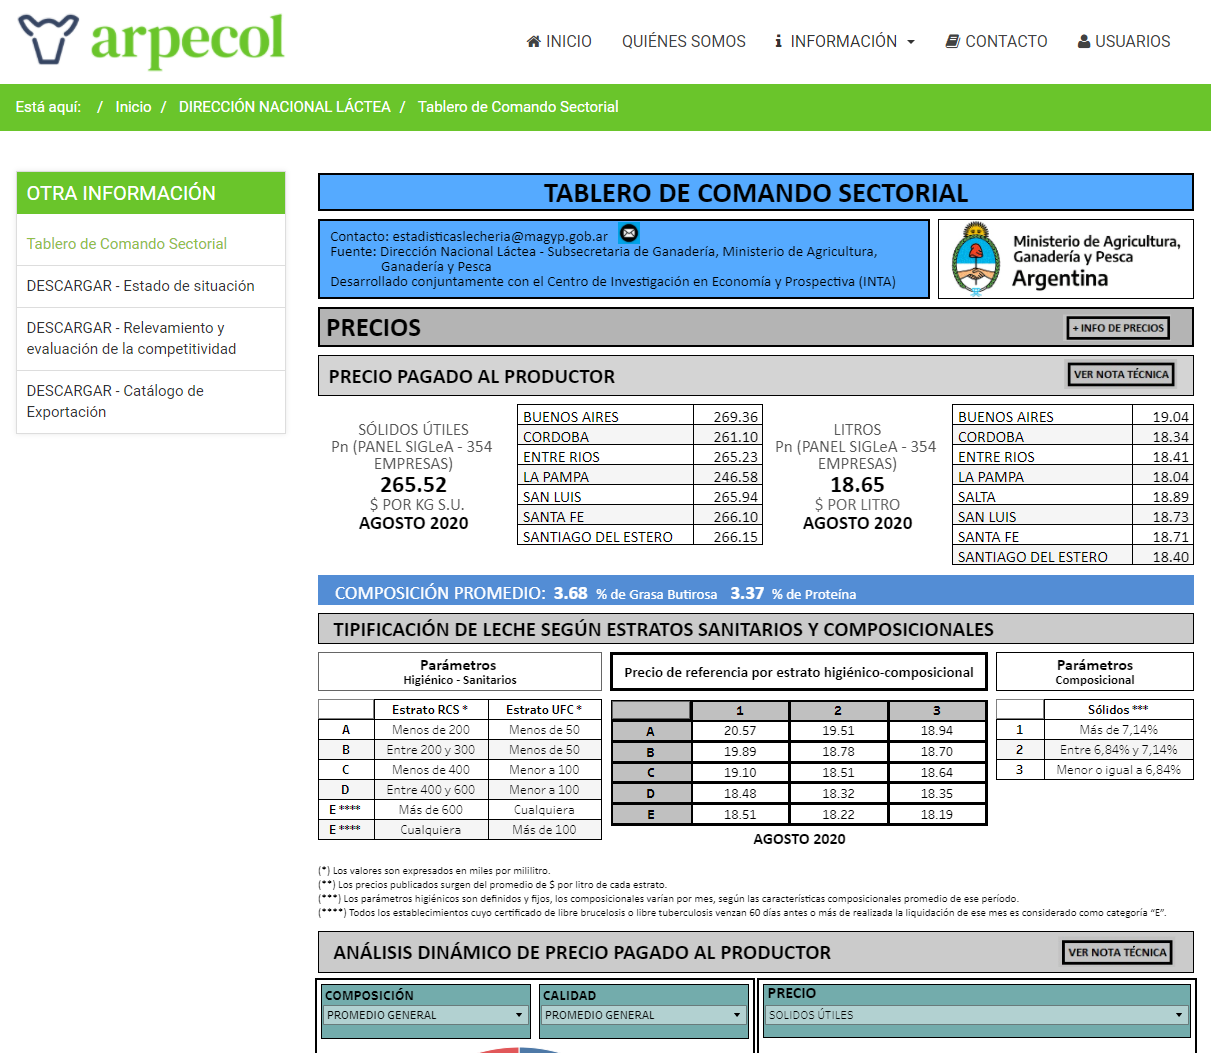Screen dimensions: 1211x1053
Task: Click BUENOS AIRES value 269.36 in solids table
Action: coord(736,417)
